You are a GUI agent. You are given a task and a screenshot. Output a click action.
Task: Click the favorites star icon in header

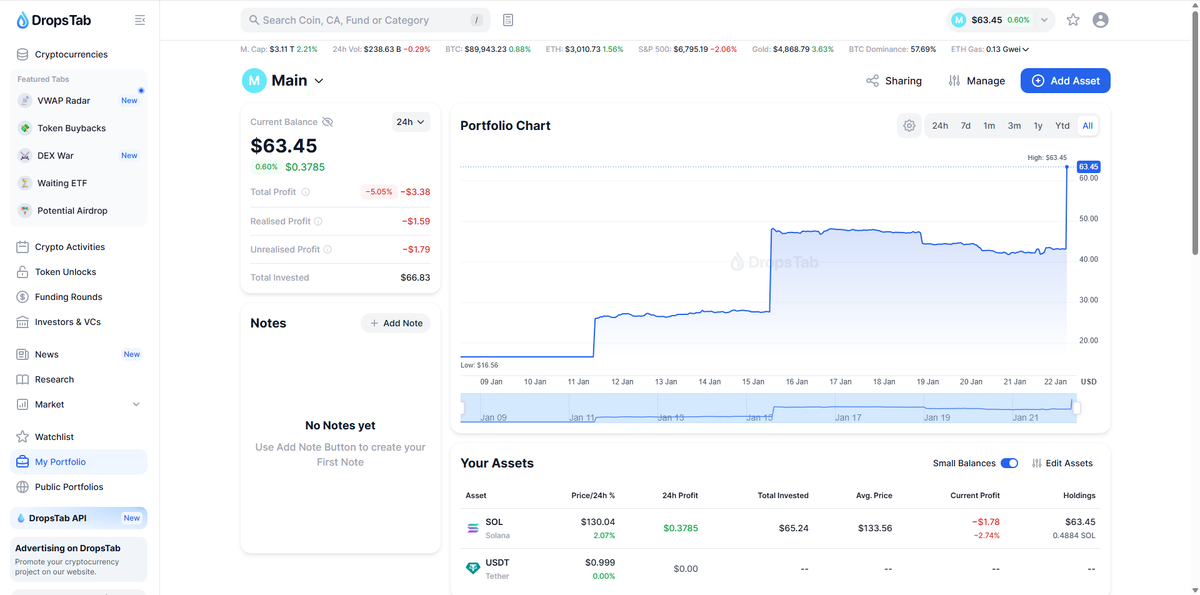[1073, 20]
